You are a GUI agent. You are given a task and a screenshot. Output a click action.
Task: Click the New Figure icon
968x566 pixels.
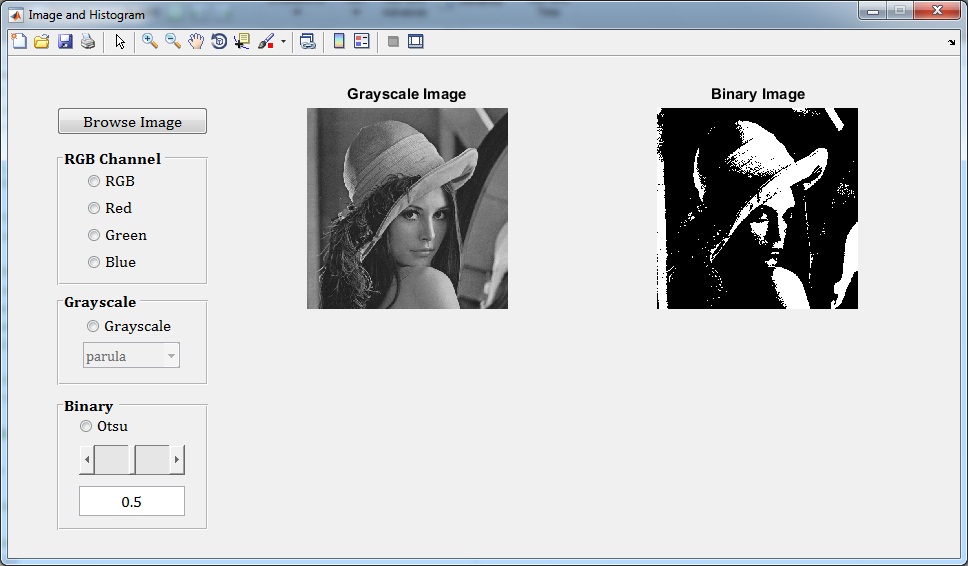click(18, 41)
